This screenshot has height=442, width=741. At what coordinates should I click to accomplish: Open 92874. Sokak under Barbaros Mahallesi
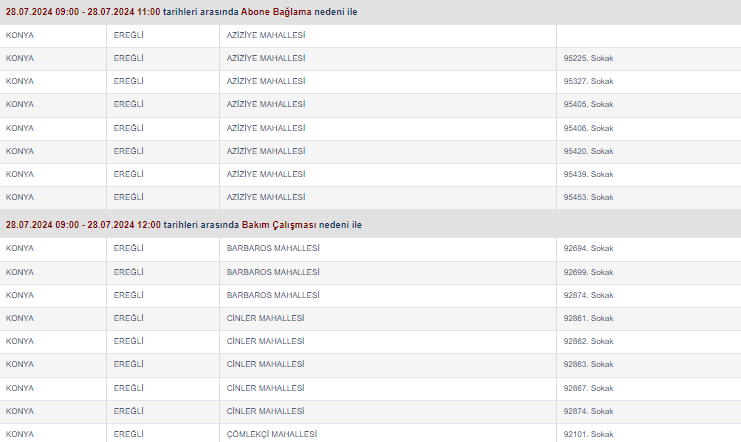coord(588,295)
